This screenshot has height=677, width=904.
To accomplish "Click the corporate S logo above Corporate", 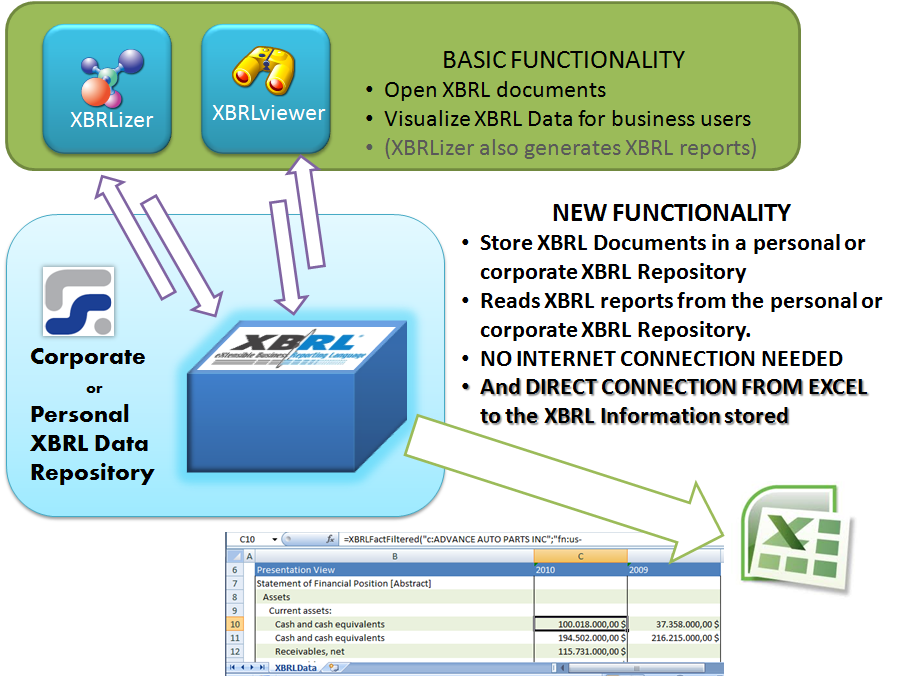I will point(78,301).
